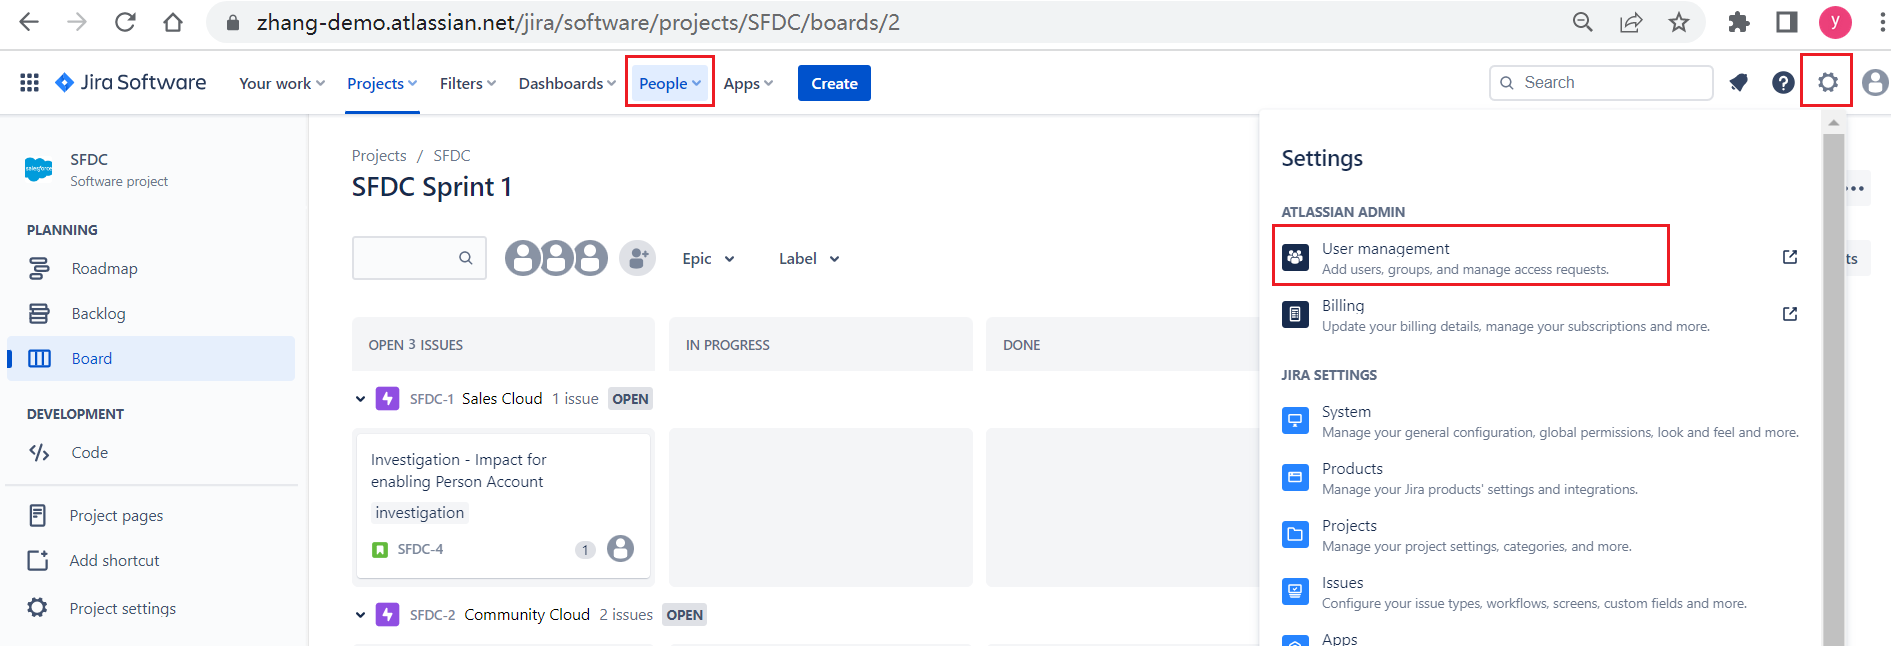Open the People dropdown menu
Viewport: 1891px width, 646px height.
tap(670, 83)
